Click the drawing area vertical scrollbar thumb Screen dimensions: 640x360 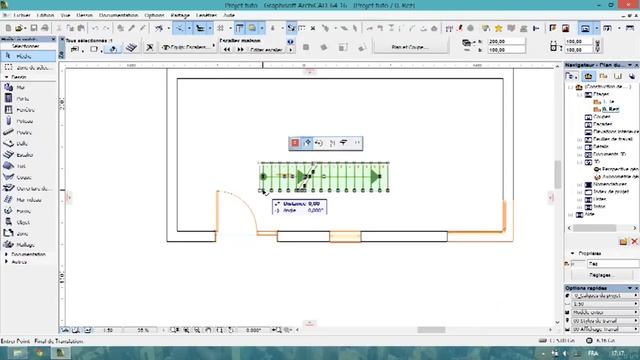point(557,174)
